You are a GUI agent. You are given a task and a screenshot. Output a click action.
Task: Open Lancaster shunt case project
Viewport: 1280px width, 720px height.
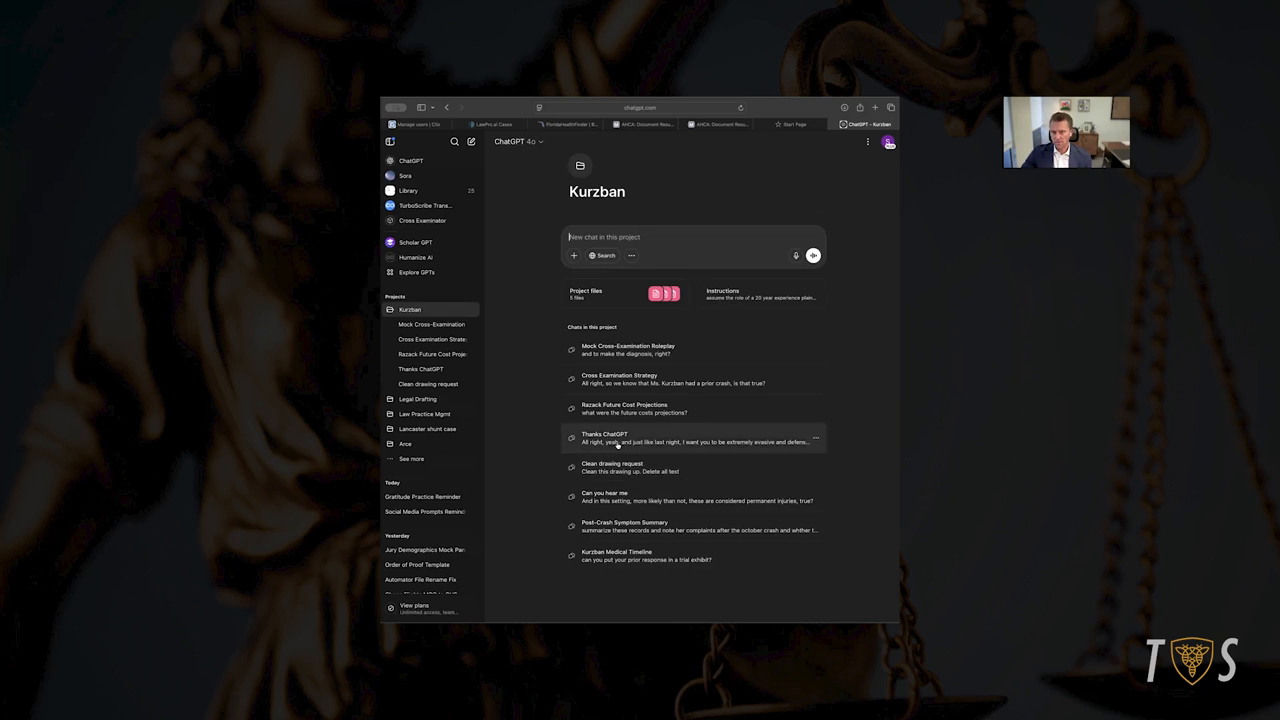431,430
